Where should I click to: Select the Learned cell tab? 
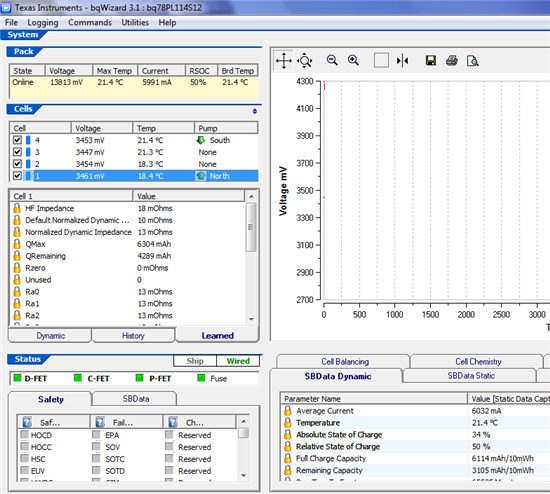pyautogui.click(x=217, y=335)
